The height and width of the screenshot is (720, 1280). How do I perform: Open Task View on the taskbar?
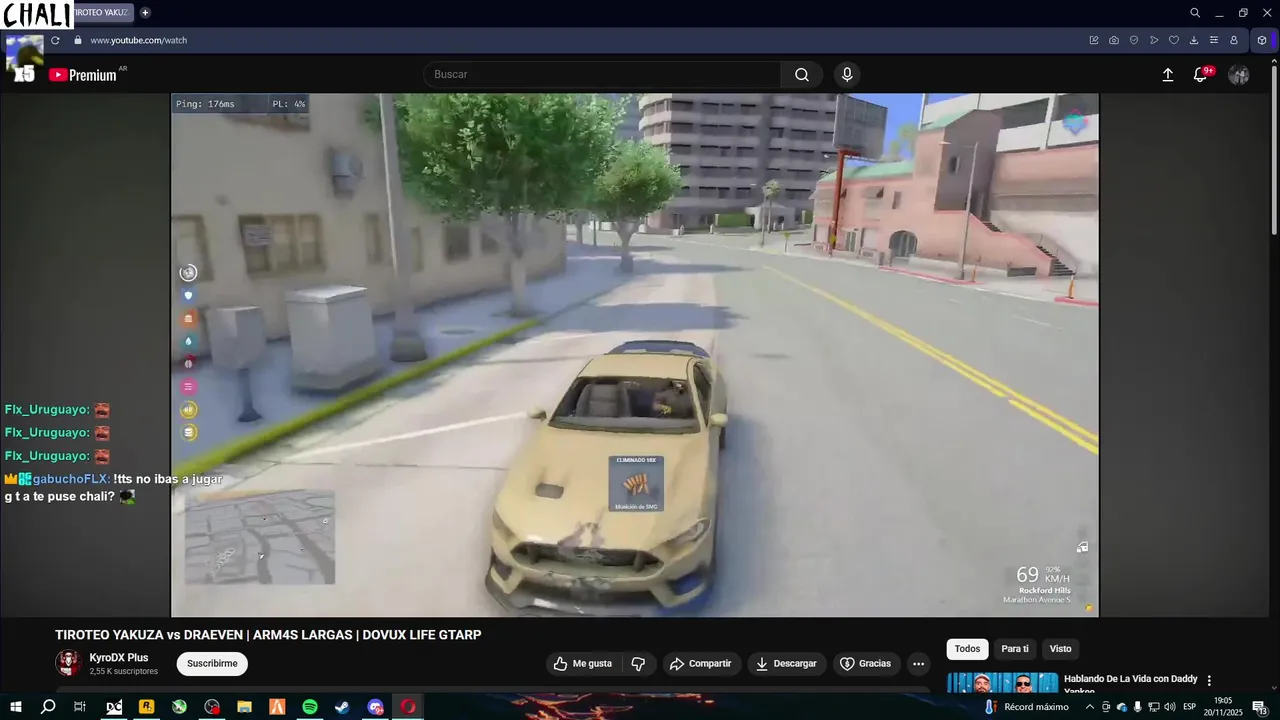[80, 707]
